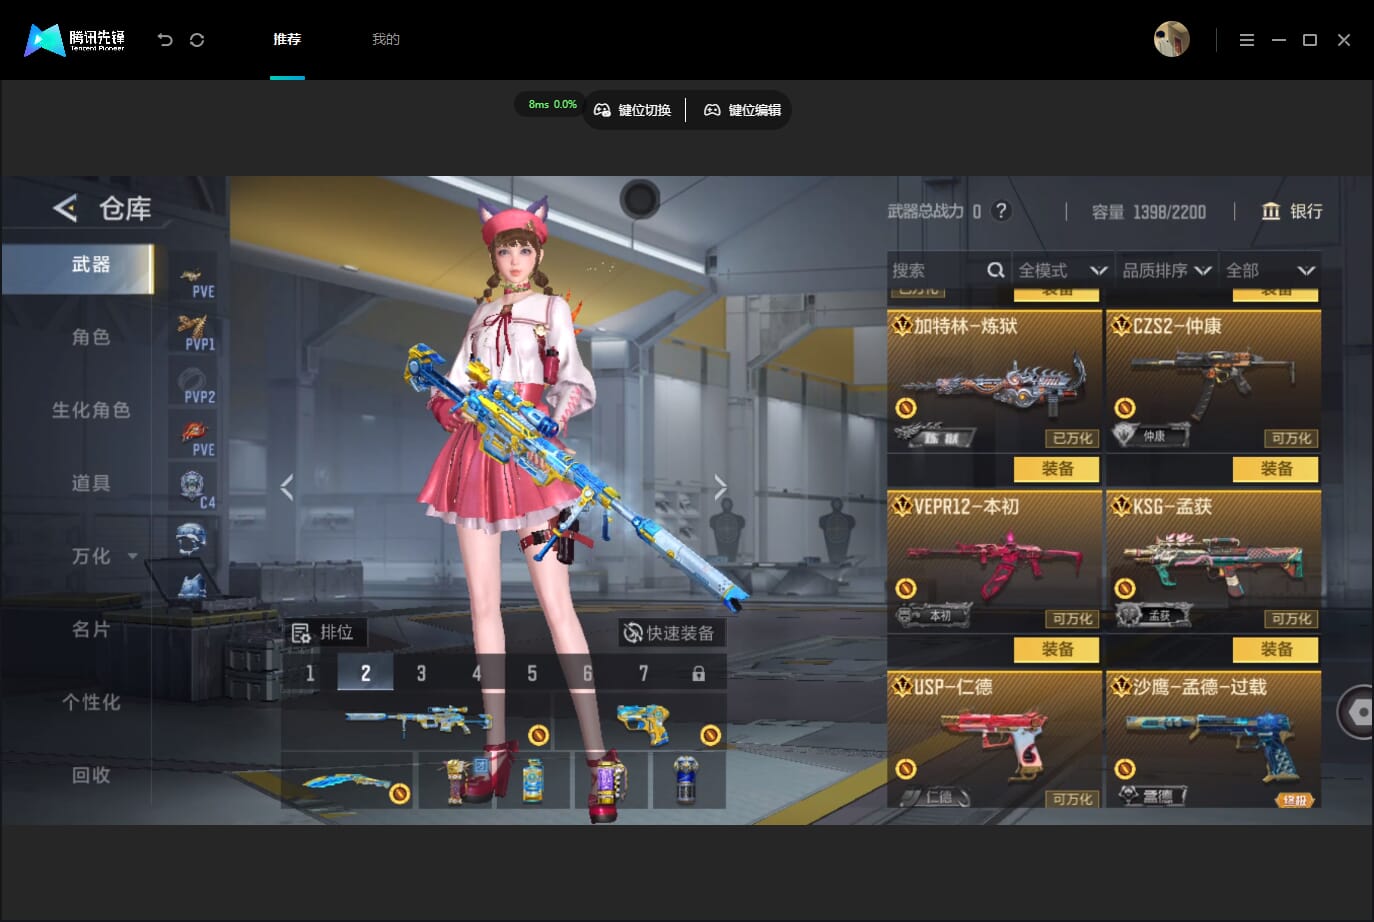Click the 武器总战力 question mark help icon
Image resolution: width=1374 pixels, height=922 pixels.
(1001, 211)
